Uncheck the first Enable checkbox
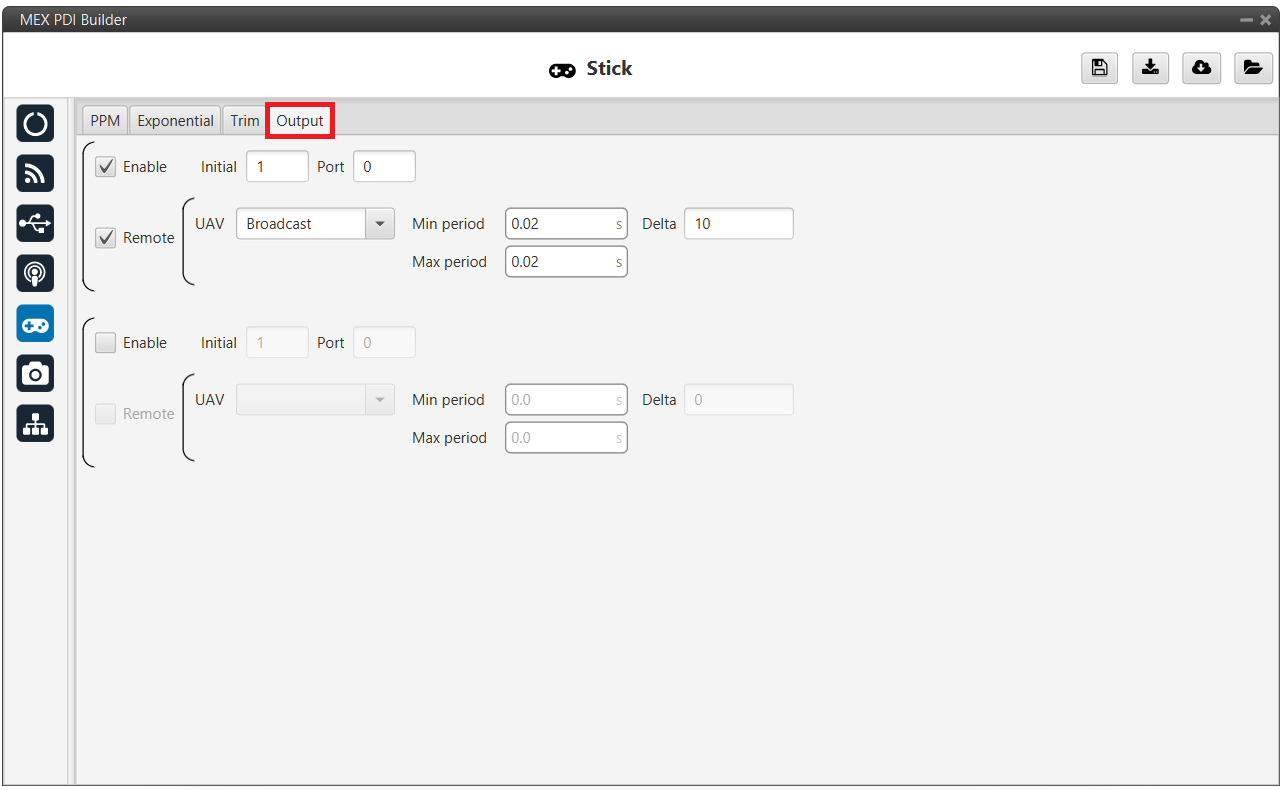Image resolution: width=1283 pixels, height=790 pixels. 105,167
